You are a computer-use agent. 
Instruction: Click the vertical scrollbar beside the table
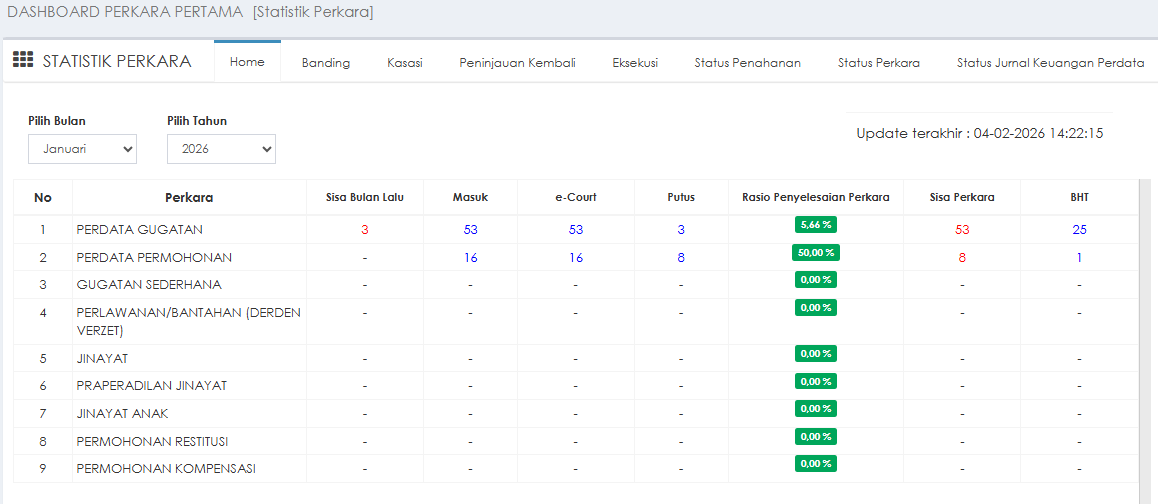[1144, 330]
